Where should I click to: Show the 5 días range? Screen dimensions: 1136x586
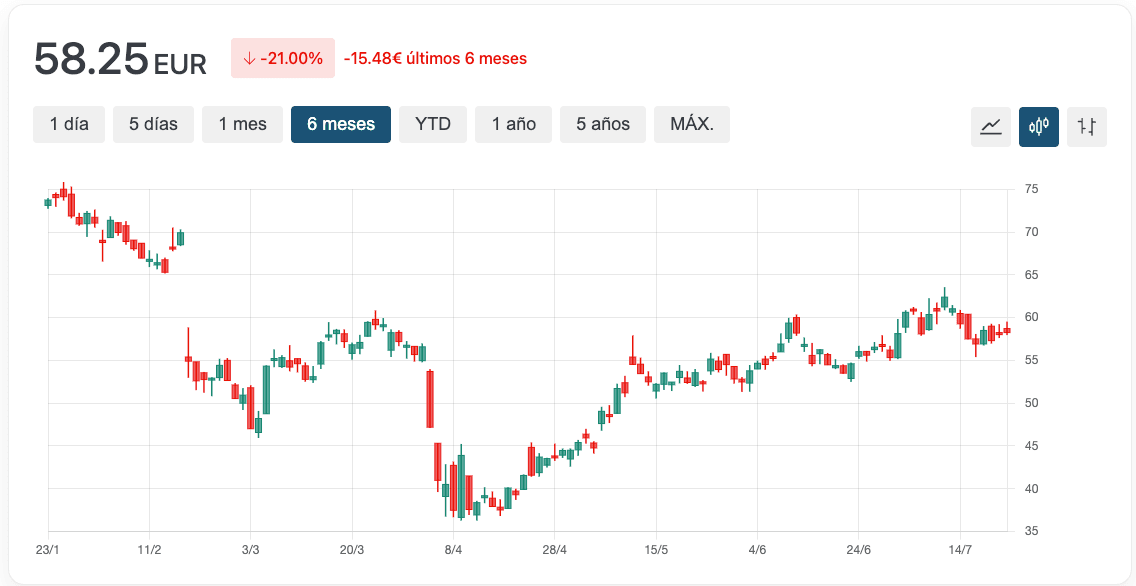(153, 124)
